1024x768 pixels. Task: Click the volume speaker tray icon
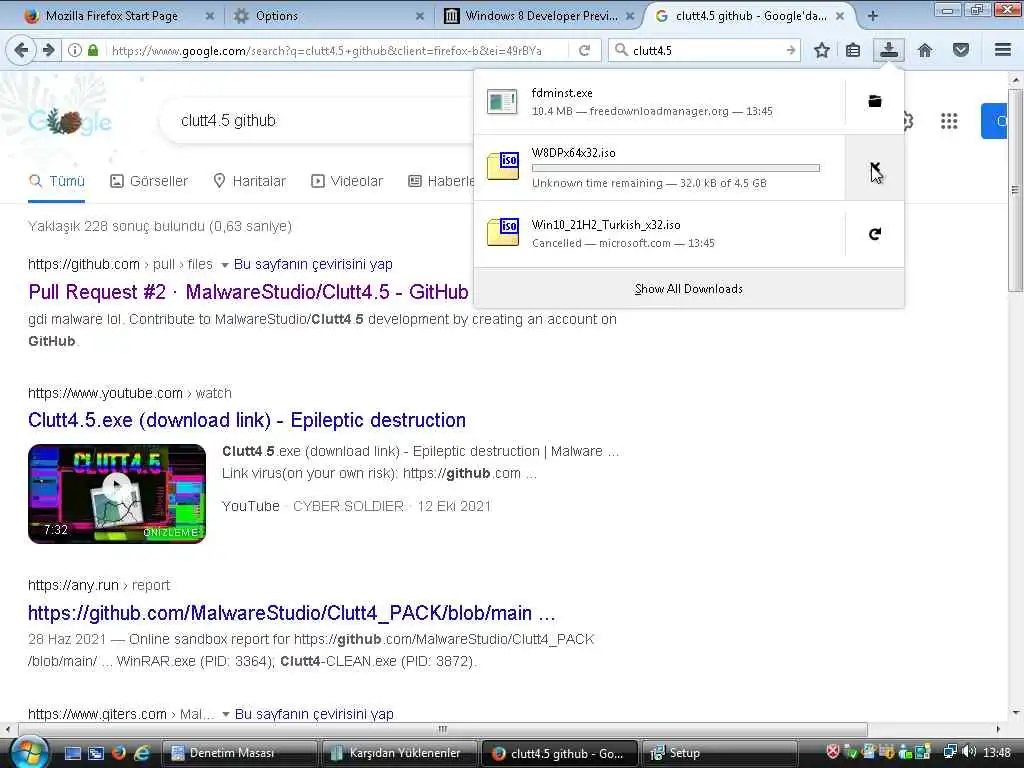pos(968,753)
